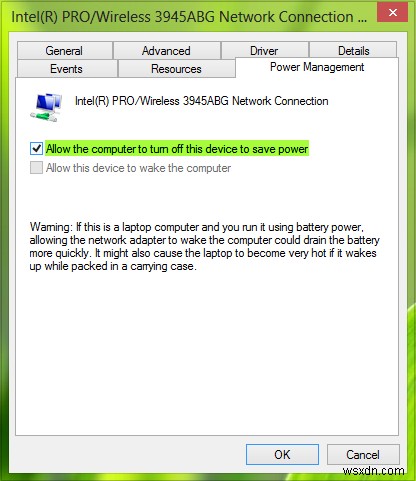The width and height of the screenshot is (416, 481).
Task: Click the highlighted 'save power' option label
Action: [177, 149]
